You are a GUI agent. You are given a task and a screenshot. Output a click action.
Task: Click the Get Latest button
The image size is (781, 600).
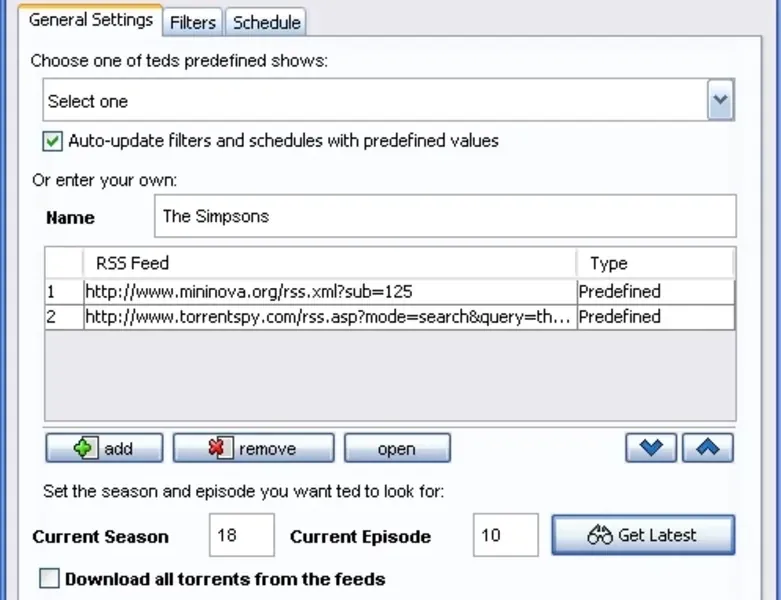(x=643, y=535)
